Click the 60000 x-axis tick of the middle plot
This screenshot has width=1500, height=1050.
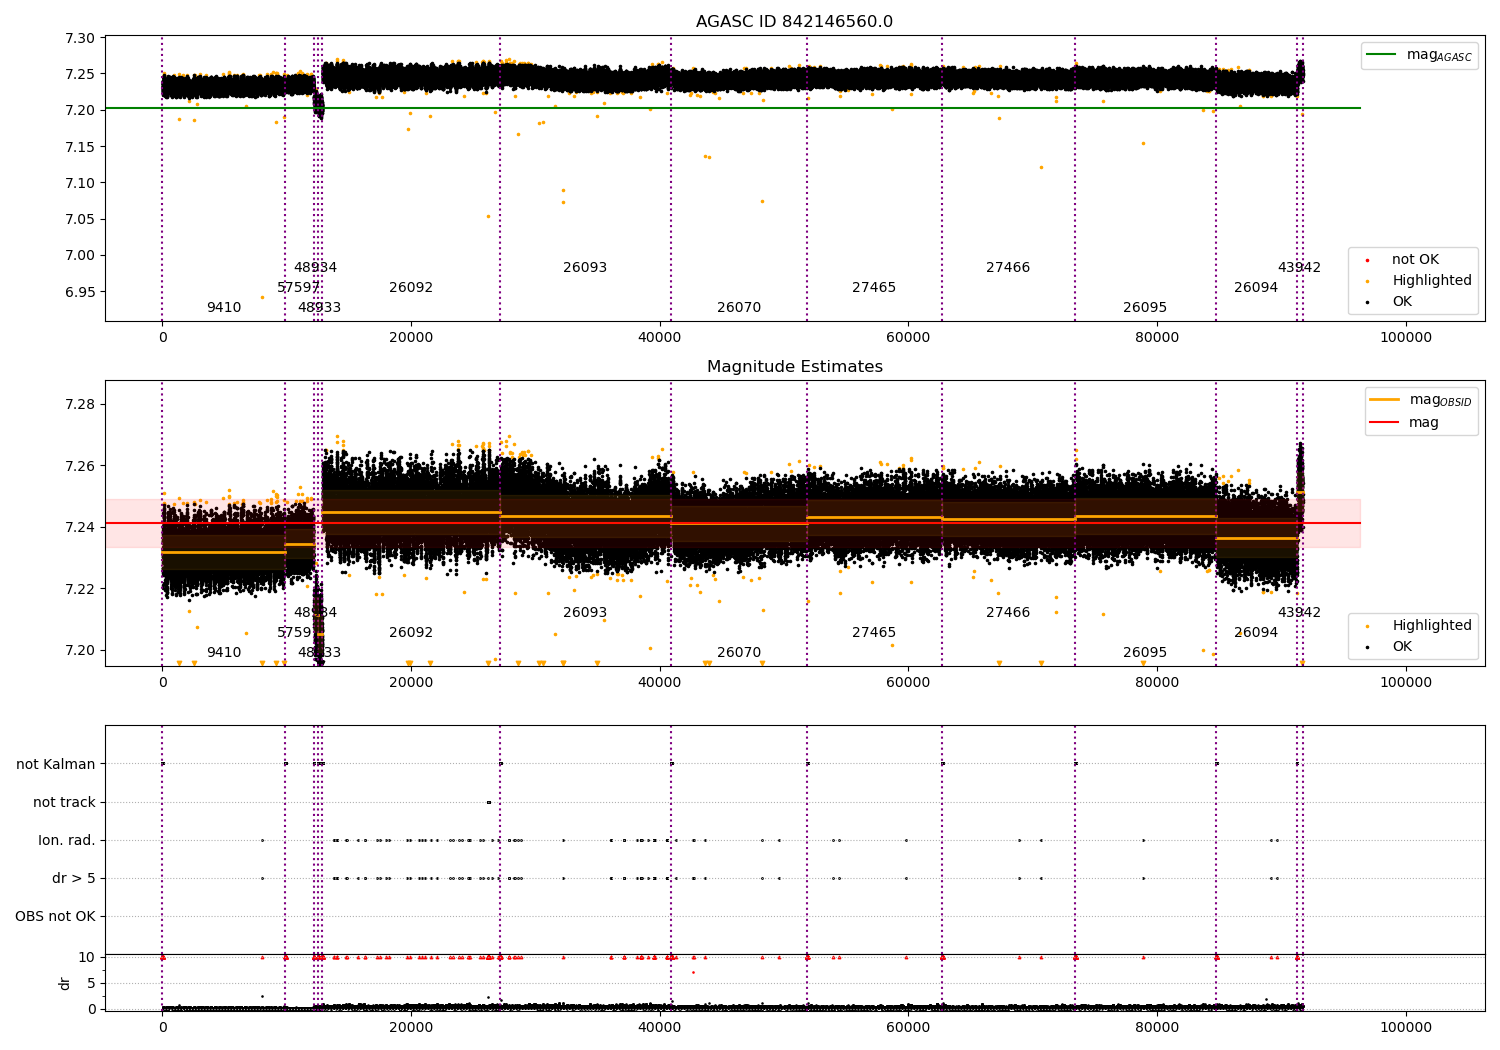(x=908, y=682)
